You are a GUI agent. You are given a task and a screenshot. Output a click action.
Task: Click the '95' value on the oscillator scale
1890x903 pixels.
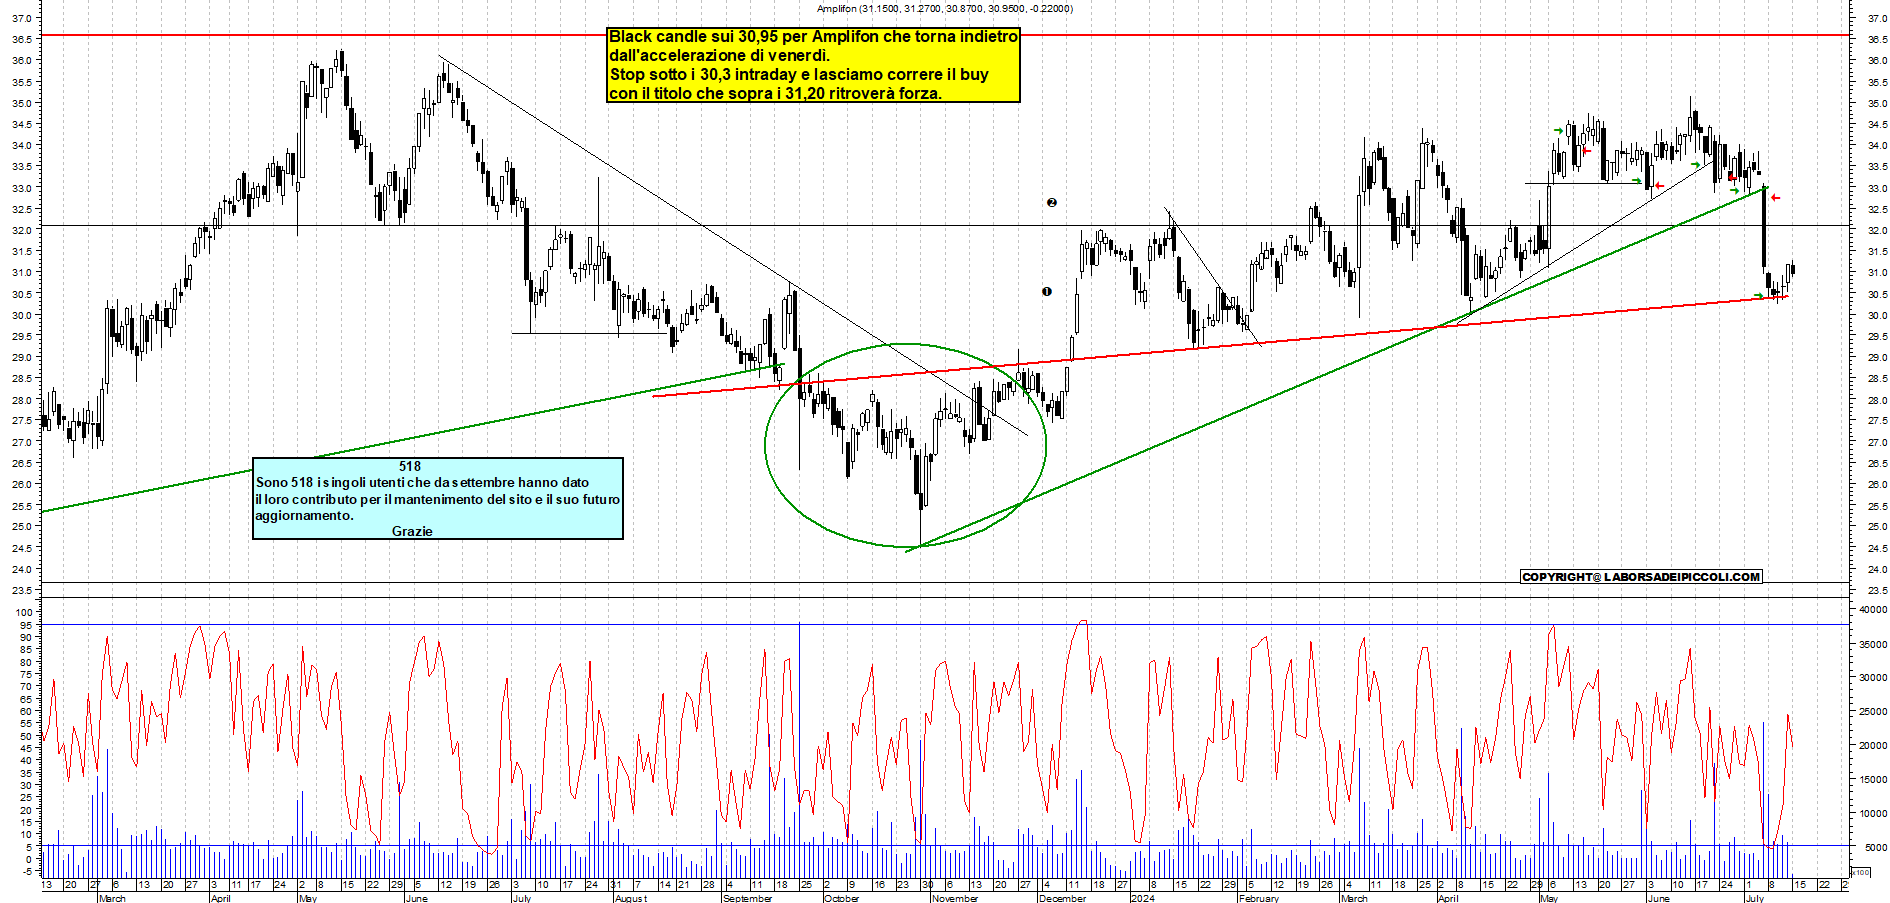[x=27, y=625]
